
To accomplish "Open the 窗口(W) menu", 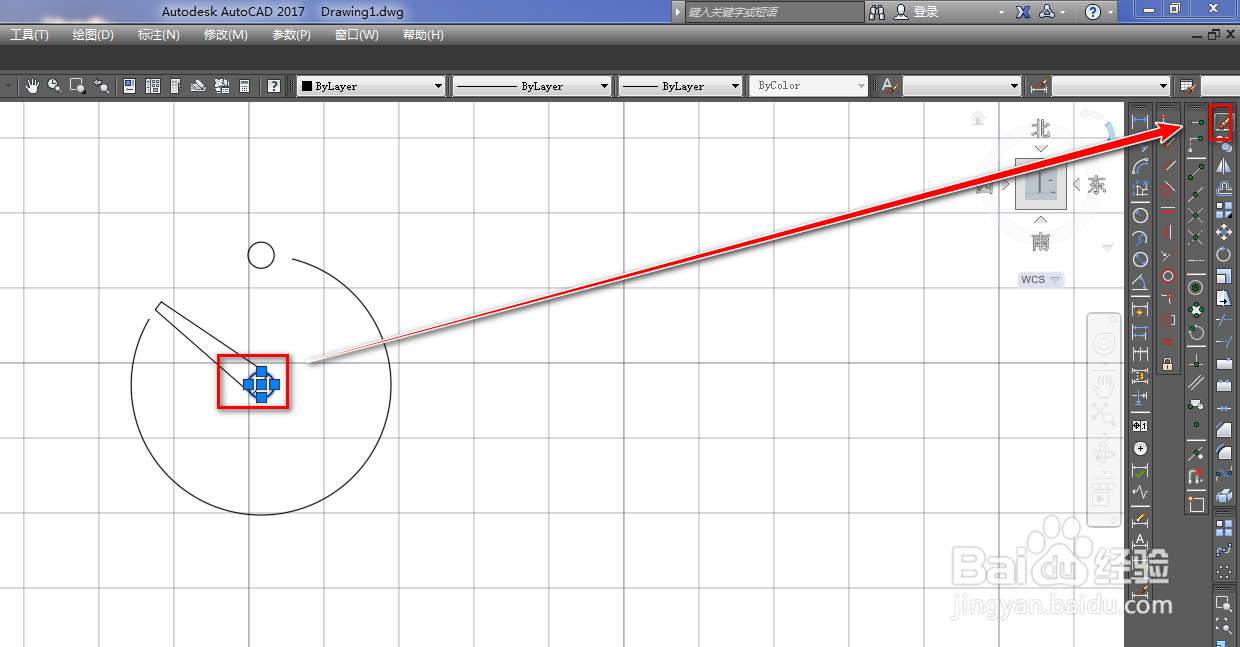I will point(357,35).
